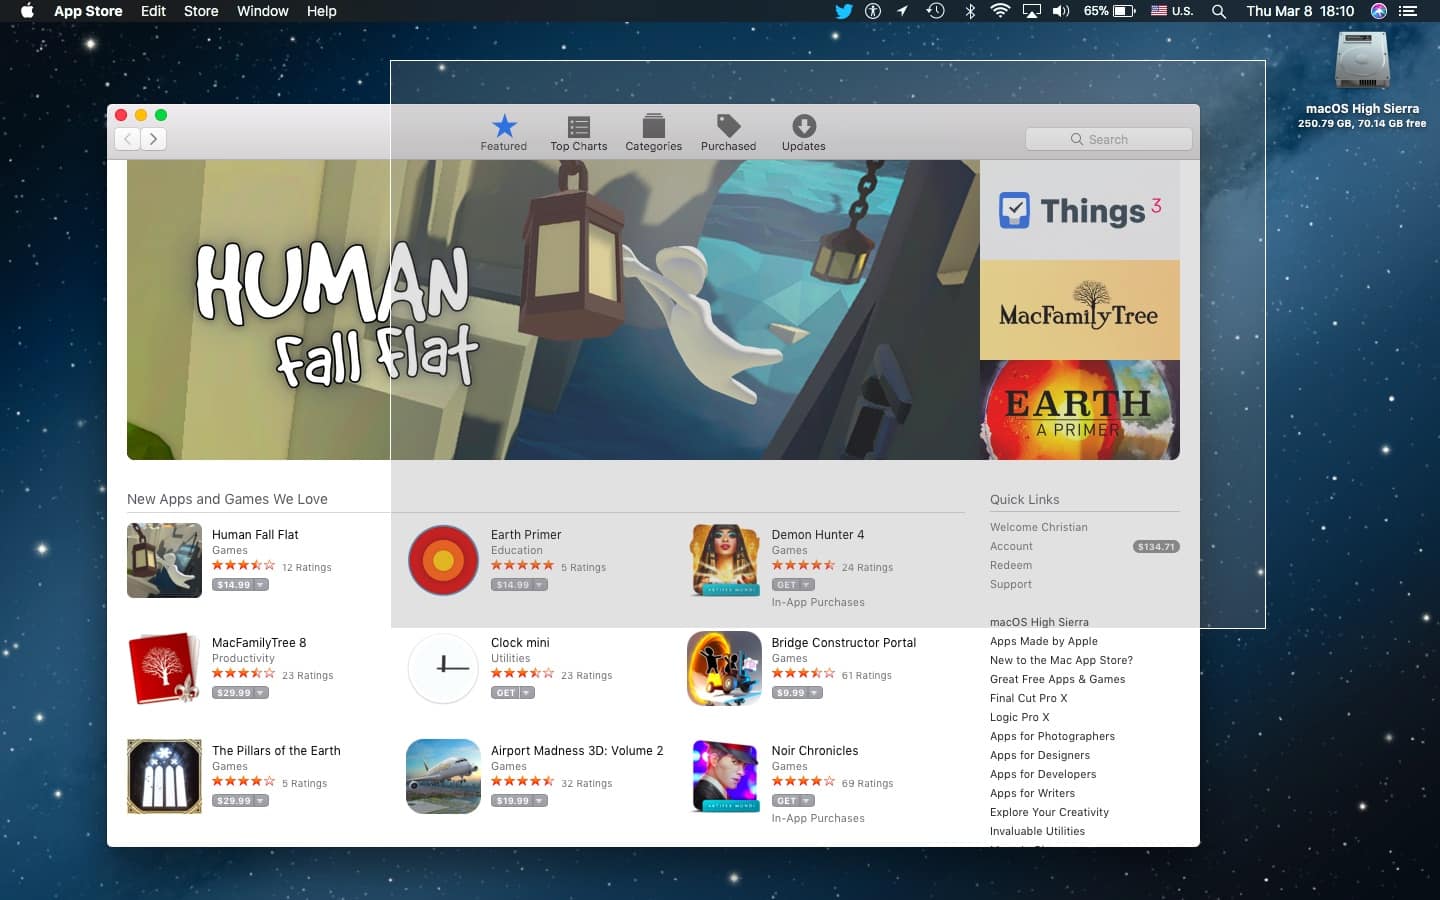This screenshot has height=900, width=1440.
Task: Open the Human Fall Flat title link
Action: (x=255, y=535)
